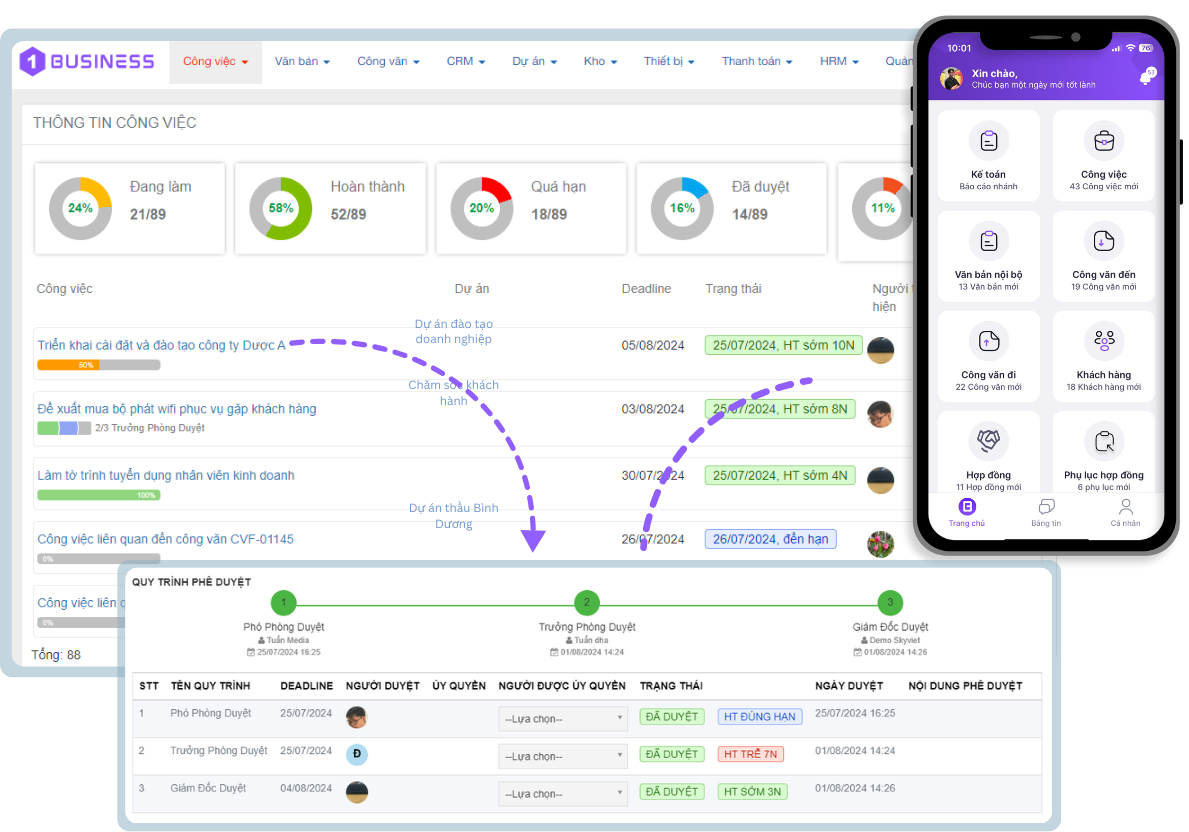Click approval step 2 circle Trưởng Phòng Duyệt
1189x832 pixels.
(587, 603)
